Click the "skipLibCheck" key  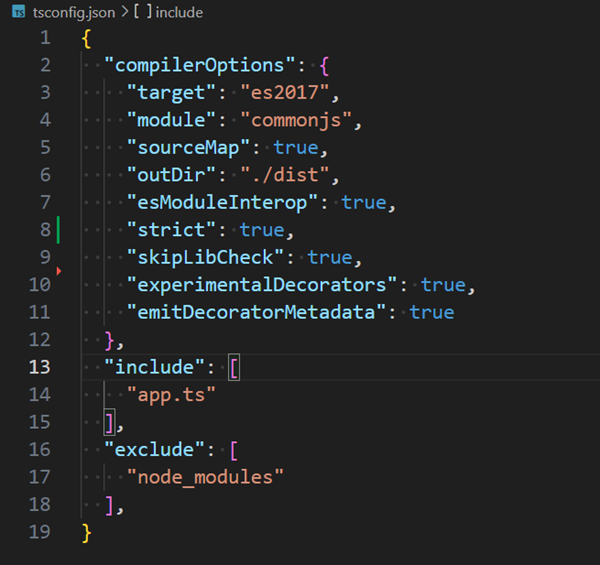[205, 257]
